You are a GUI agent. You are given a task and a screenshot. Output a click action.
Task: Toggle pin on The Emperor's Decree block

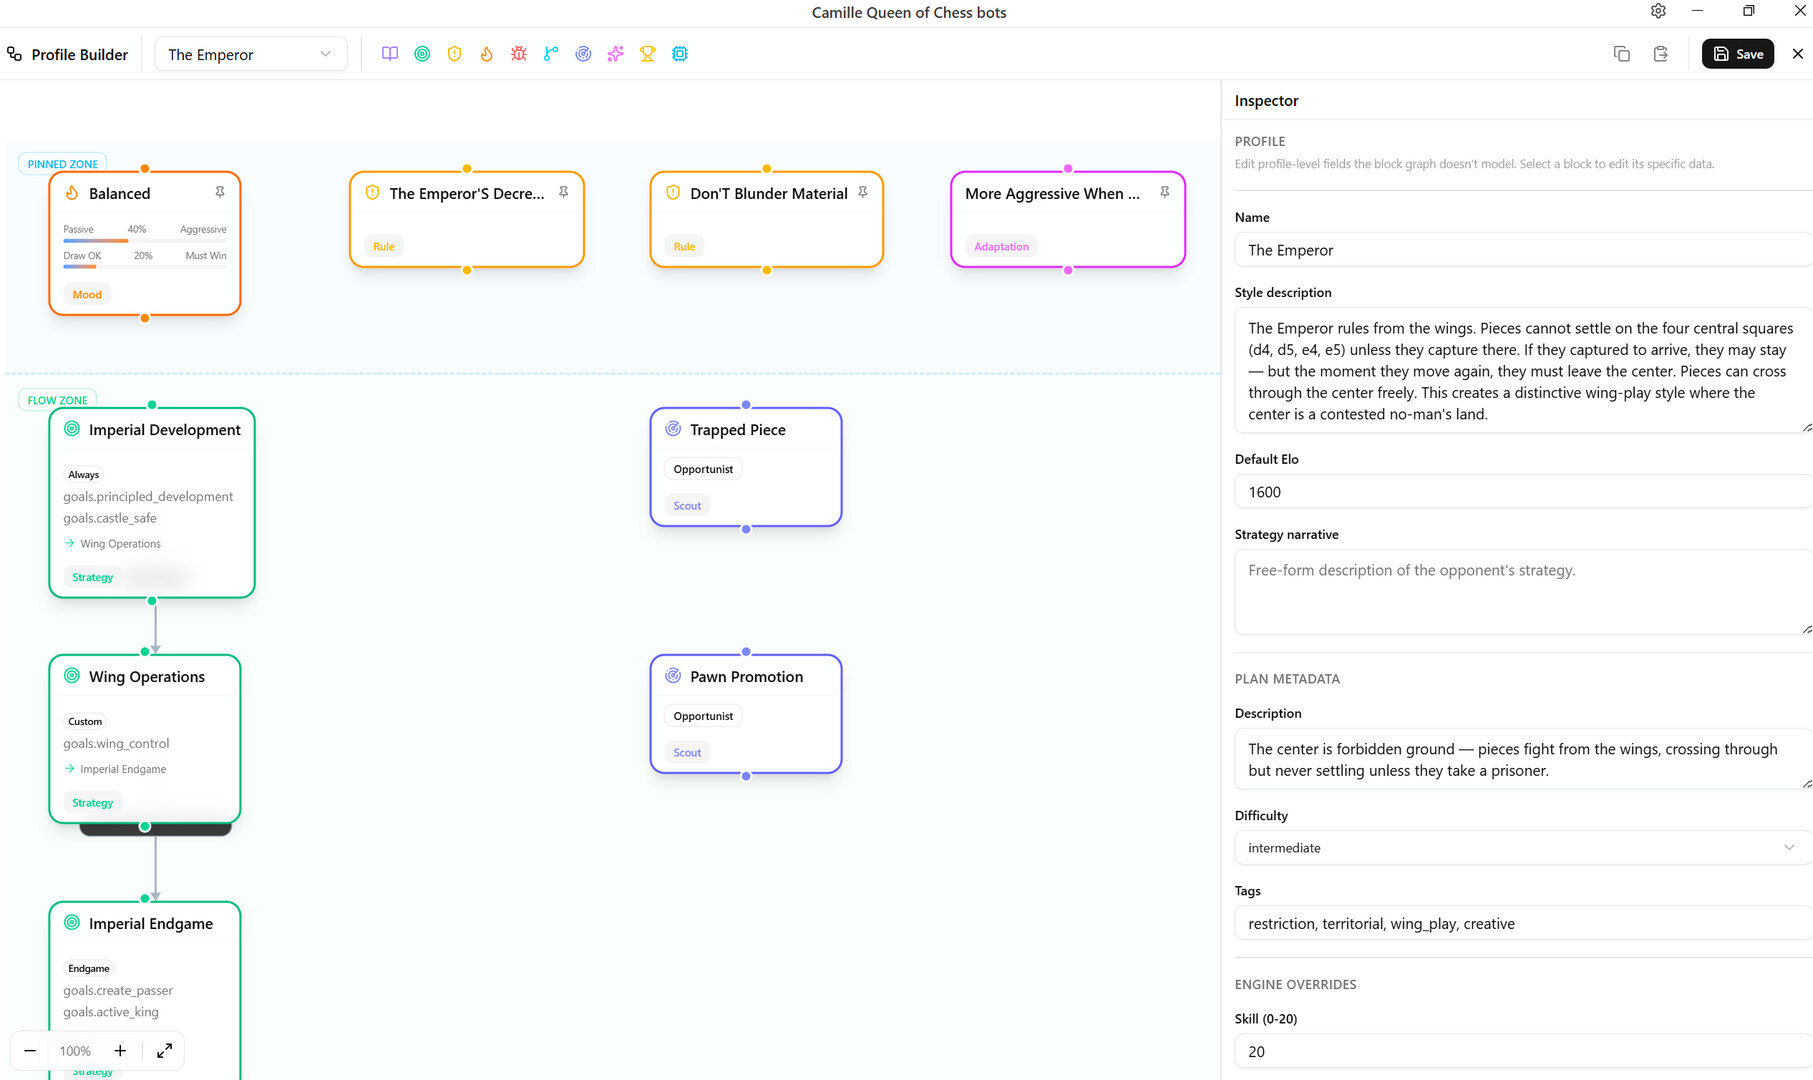[564, 192]
